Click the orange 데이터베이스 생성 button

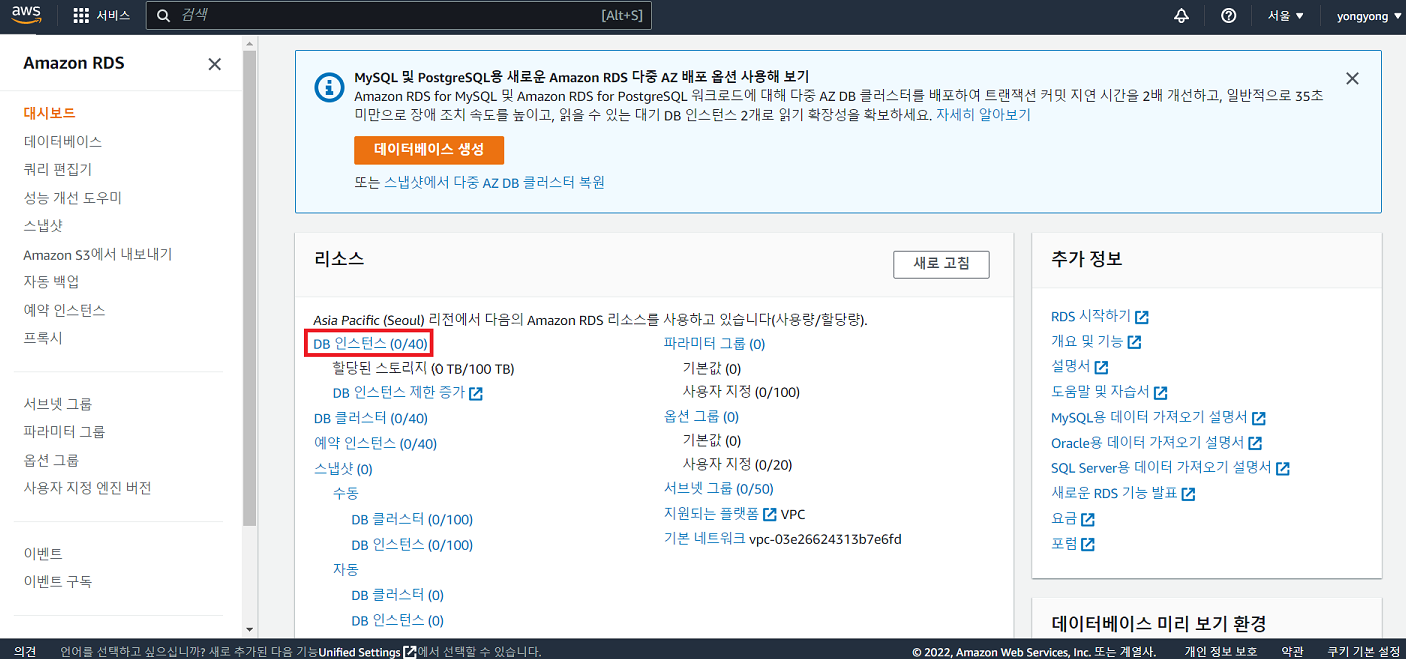(429, 150)
